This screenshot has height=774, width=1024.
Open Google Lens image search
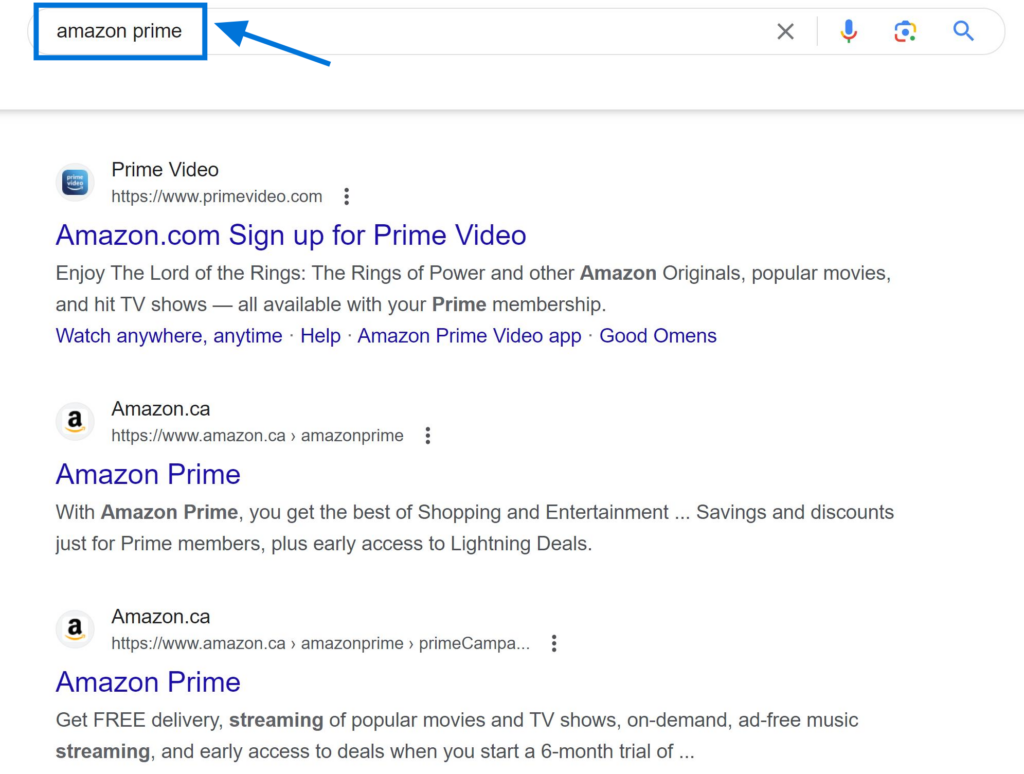point(906,31)
